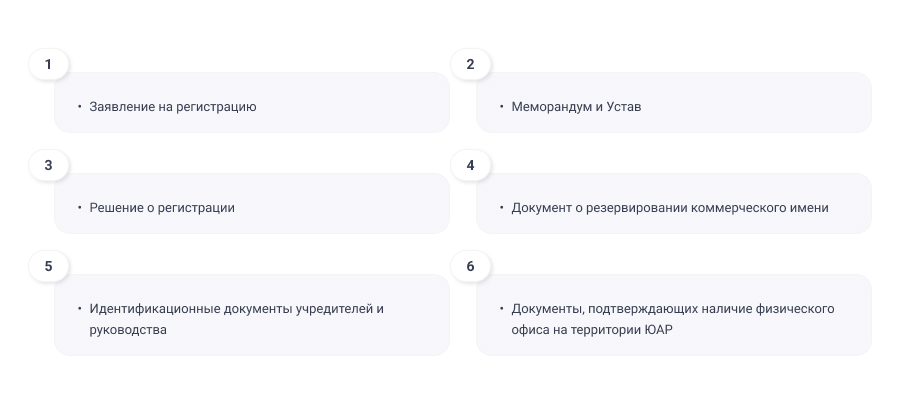Click bullet dot before 'Заявление на регистрацию'

(x=79, y=106)
